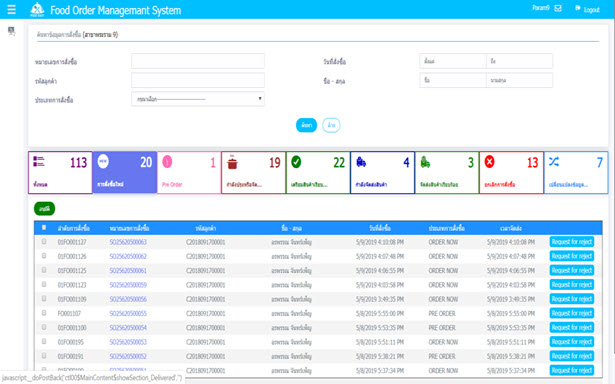This screenshot has height=384, width=615.
Task: Select the shuffle arrows status card with 7
Action: pos(576,173)
